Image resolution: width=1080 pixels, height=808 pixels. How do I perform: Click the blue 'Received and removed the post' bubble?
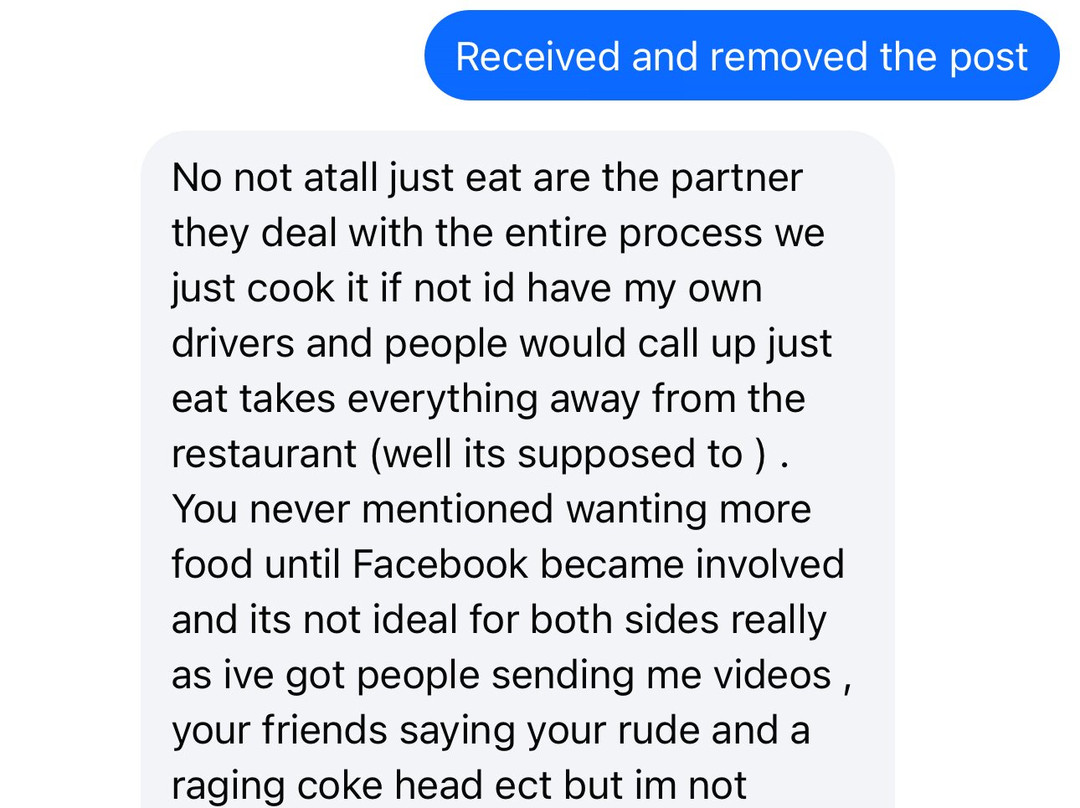741,56
